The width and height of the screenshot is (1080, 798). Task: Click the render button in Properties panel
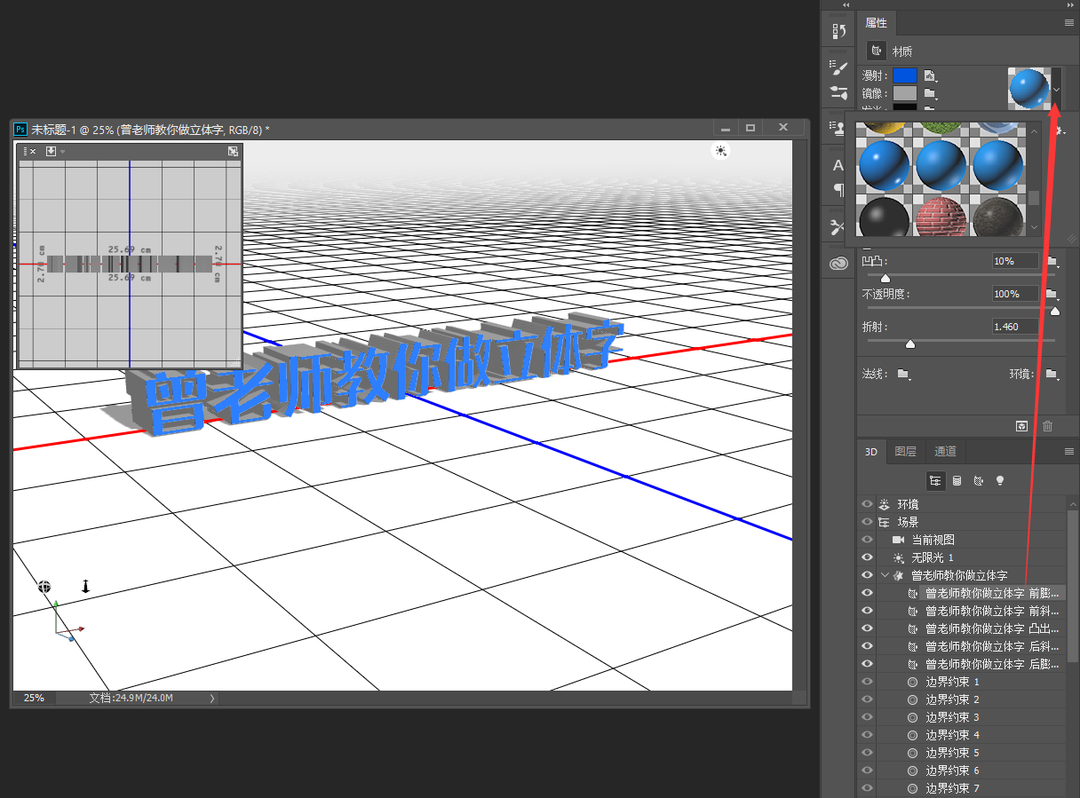pos(1021,426)
